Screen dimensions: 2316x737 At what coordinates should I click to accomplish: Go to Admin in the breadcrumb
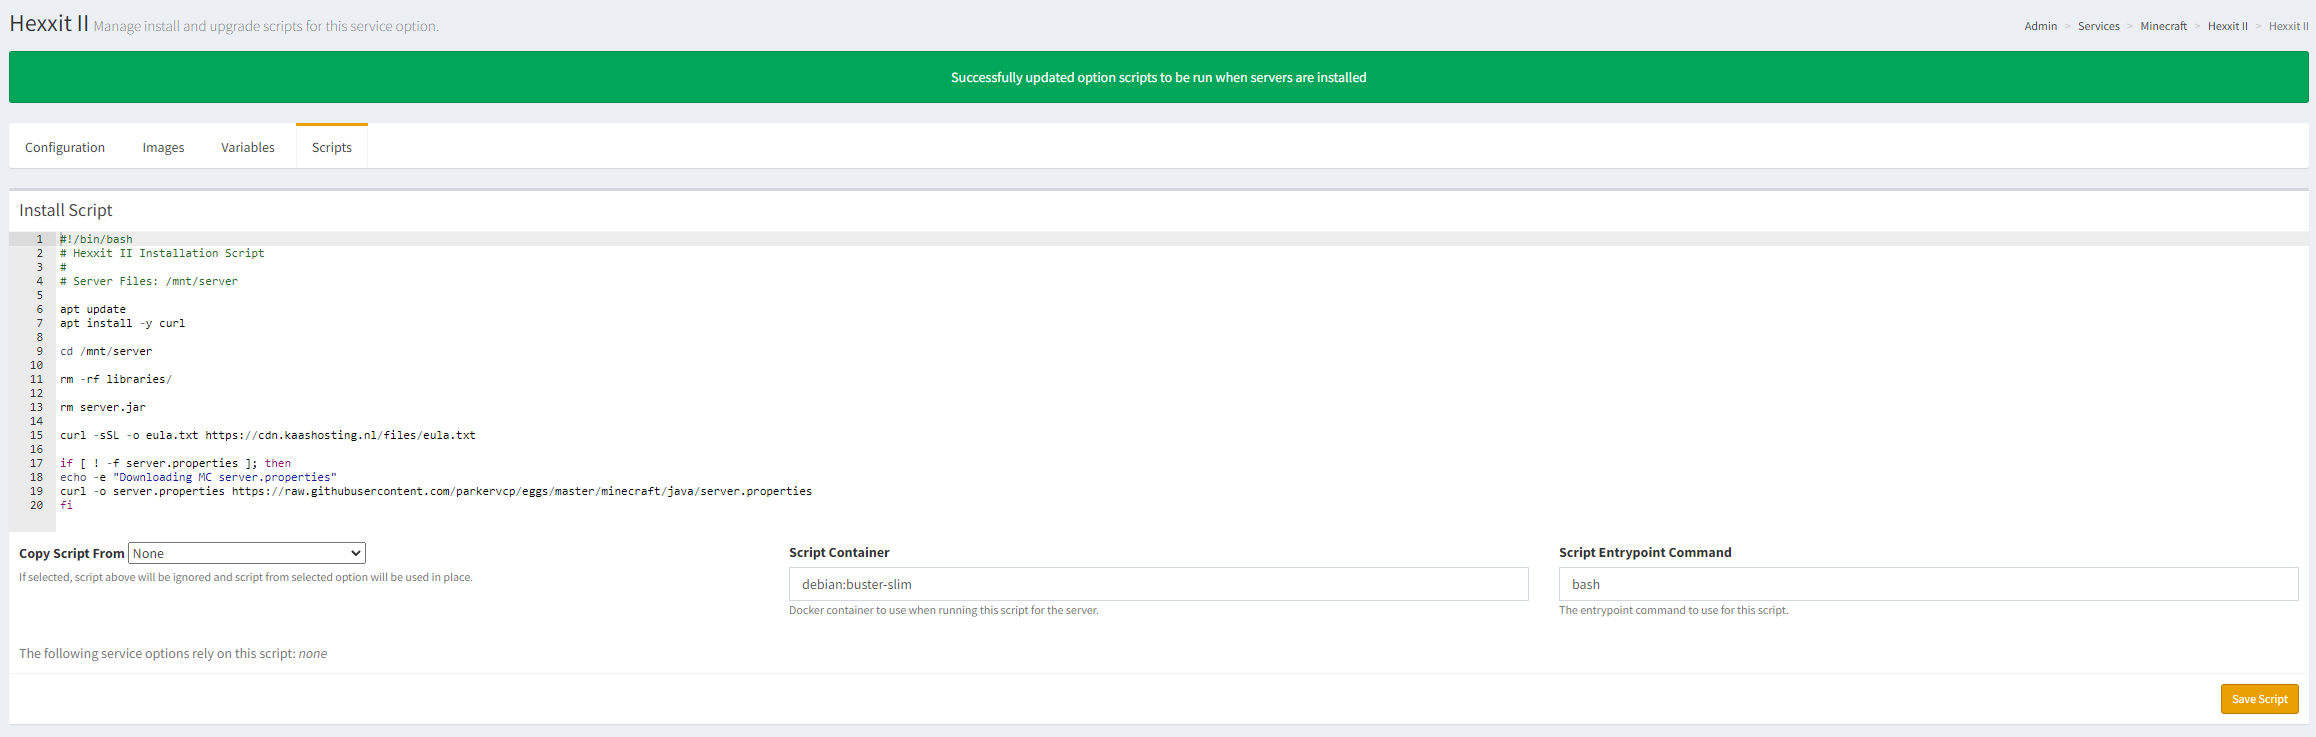(x=2040, y=26)
